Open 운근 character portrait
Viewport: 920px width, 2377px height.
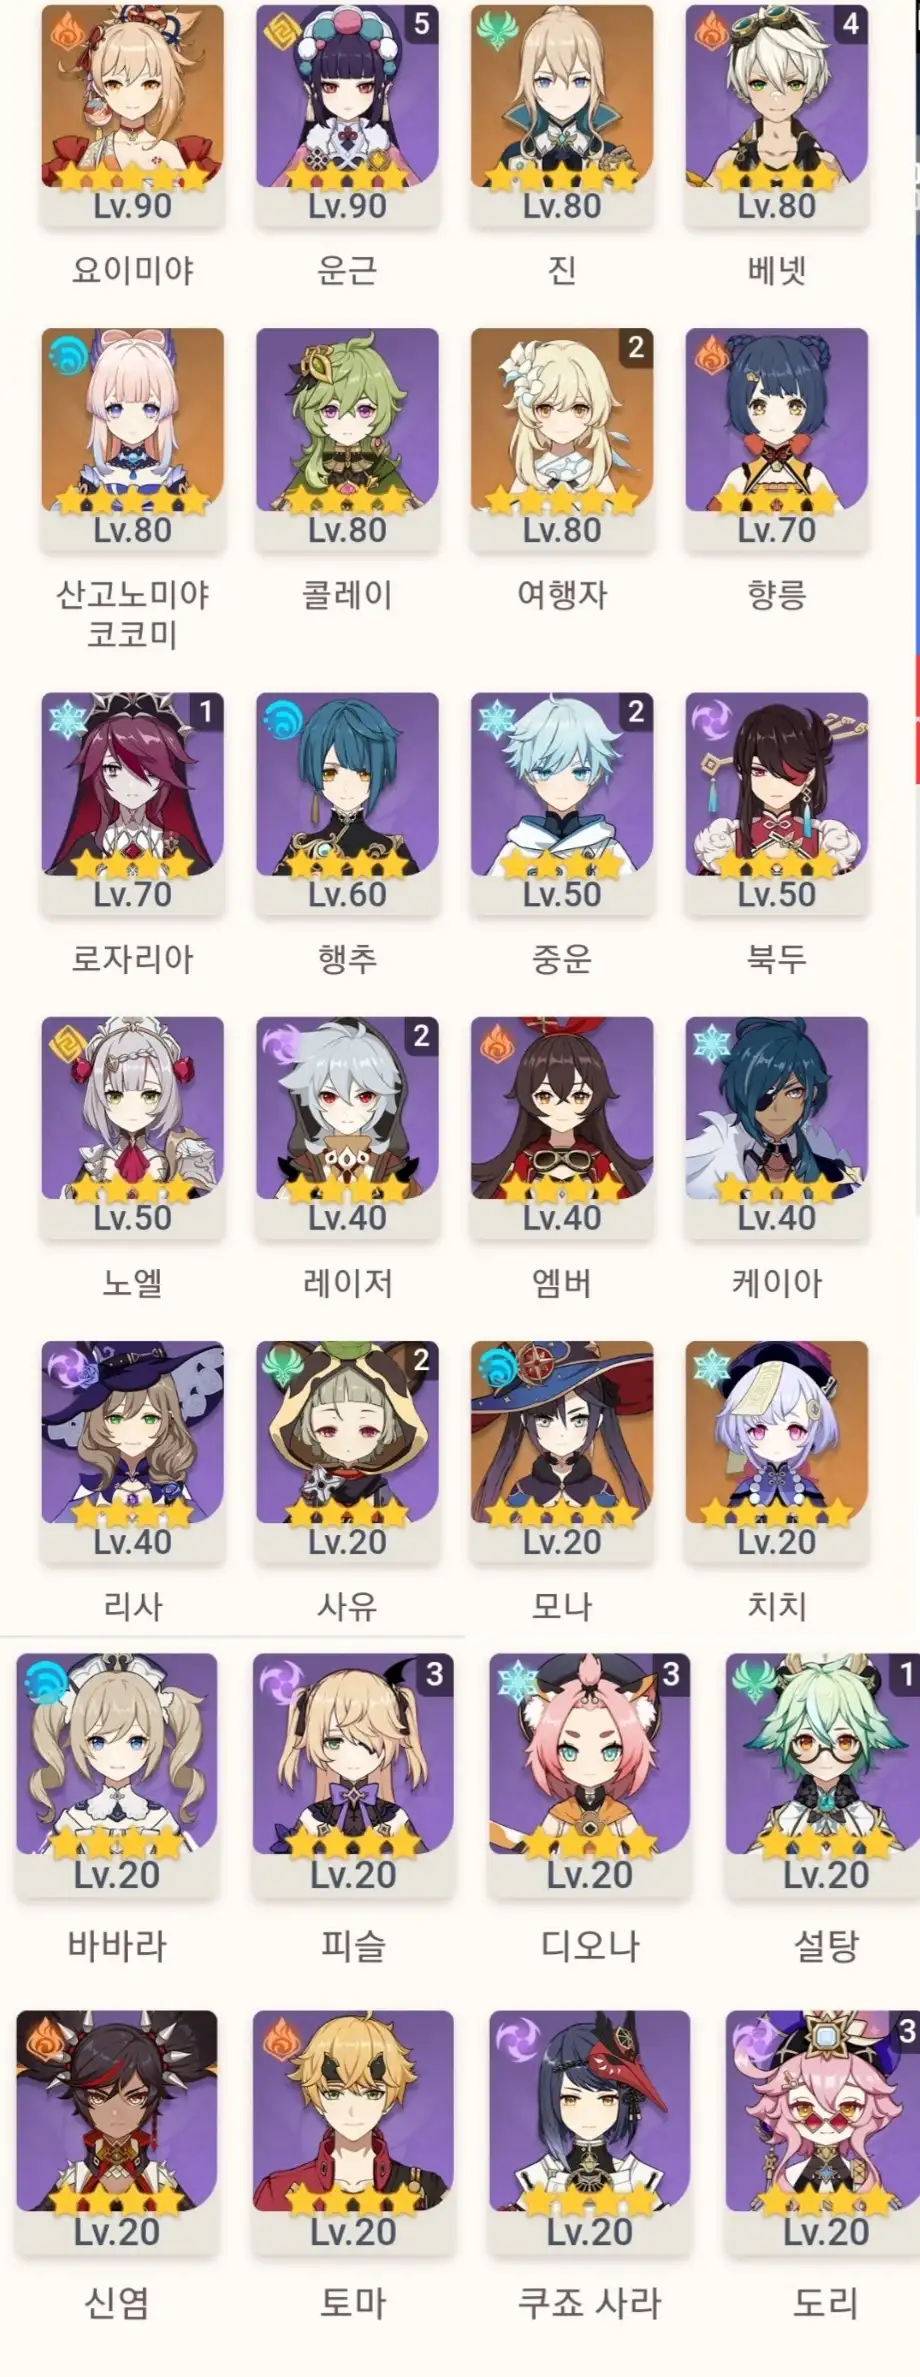coord(347,96)
